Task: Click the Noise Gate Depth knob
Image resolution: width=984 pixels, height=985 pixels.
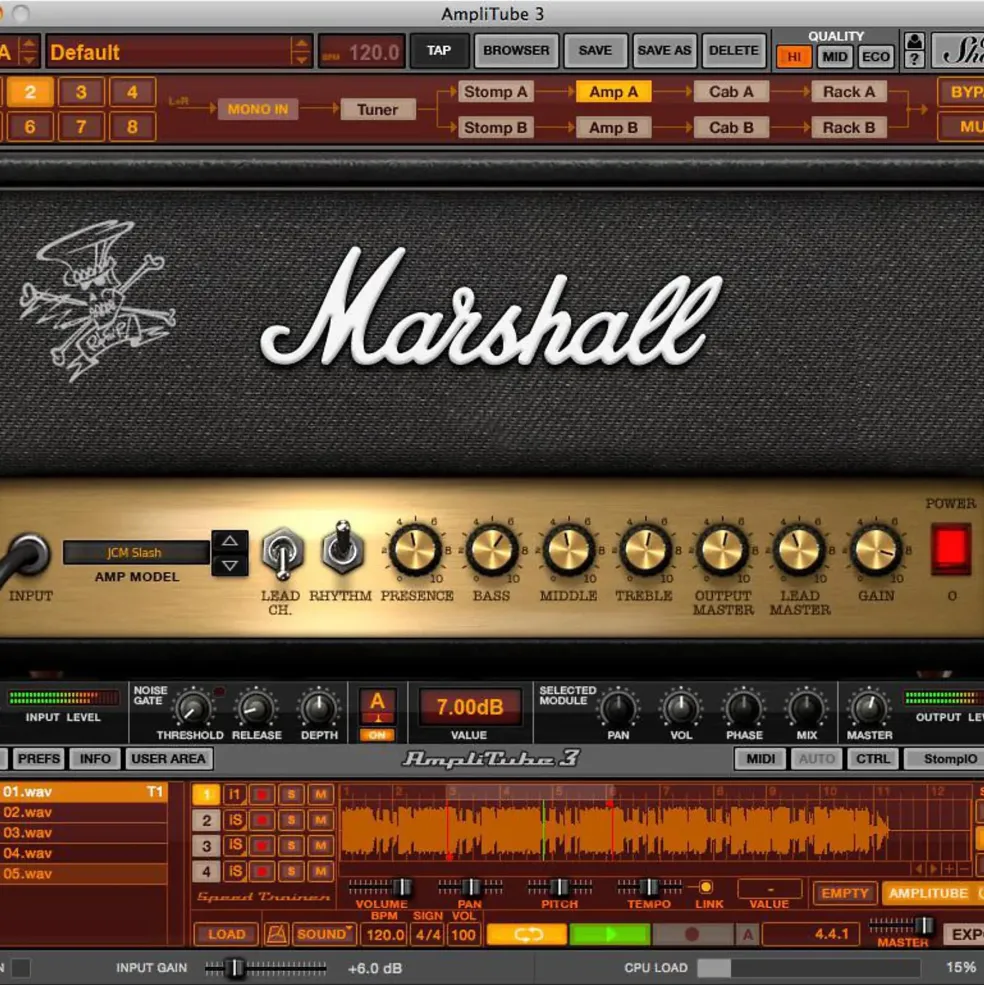Action: click(x=319, y=709)
